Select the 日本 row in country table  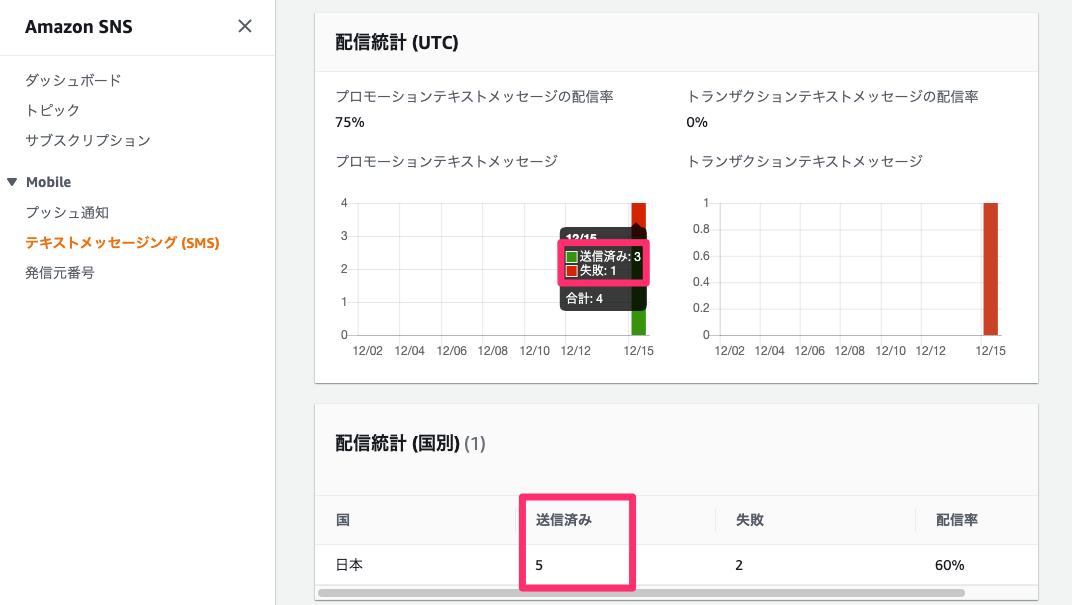(348, 564)
